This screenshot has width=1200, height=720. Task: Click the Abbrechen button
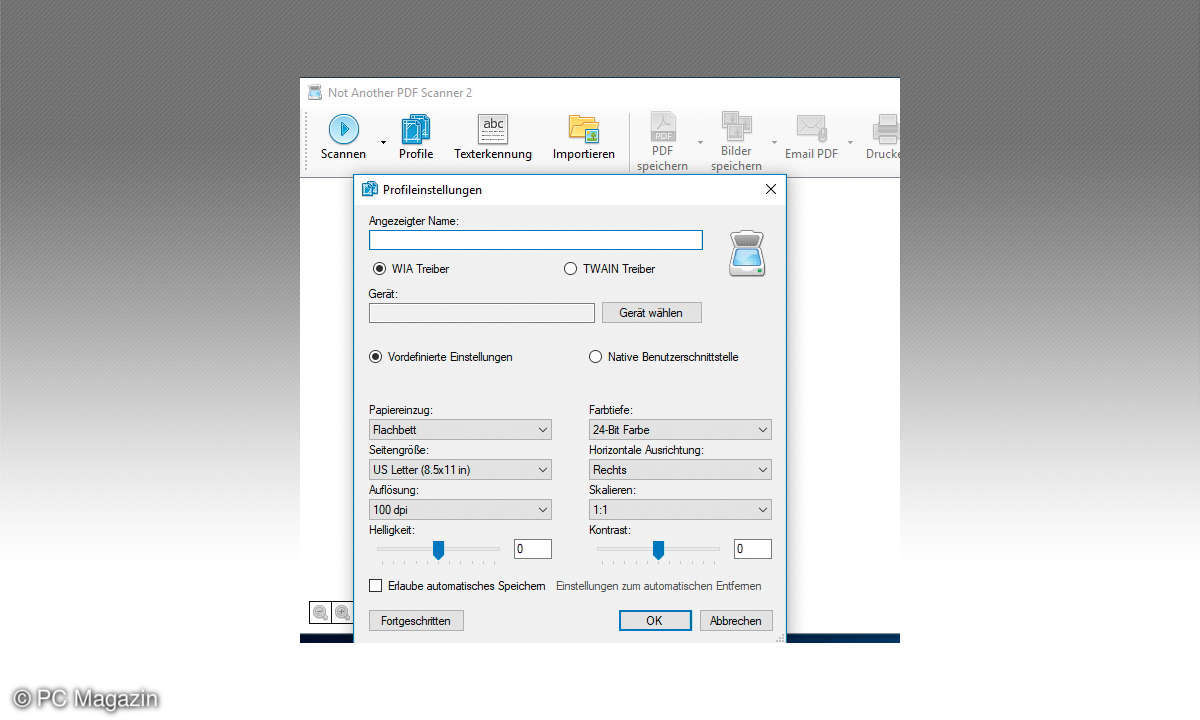click(x=736, y=621)
